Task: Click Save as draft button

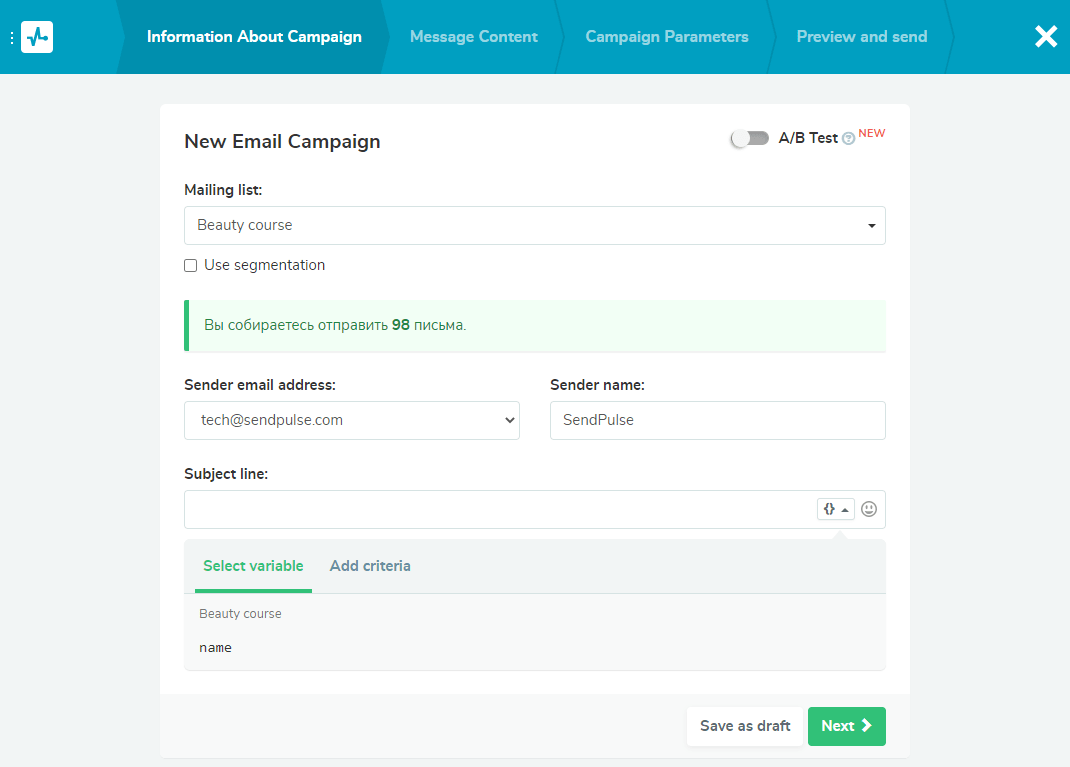Action: (x=745, y=726)
